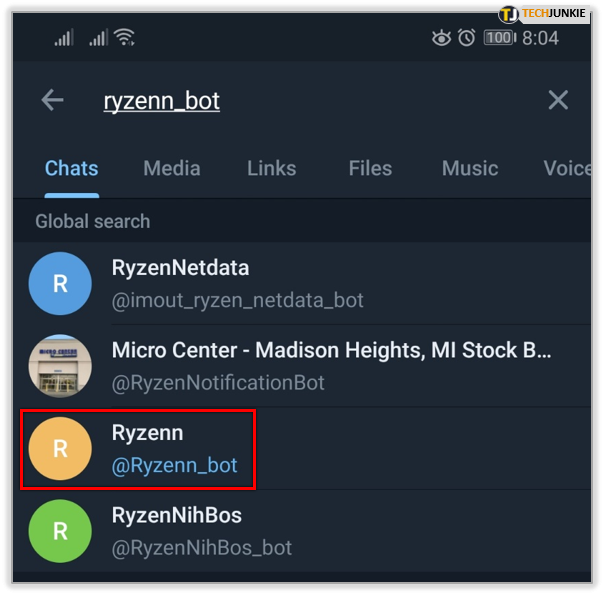Click the @Ryzenn_bot username link
Screen dimensions: 604x595
[x=174, y=465]
